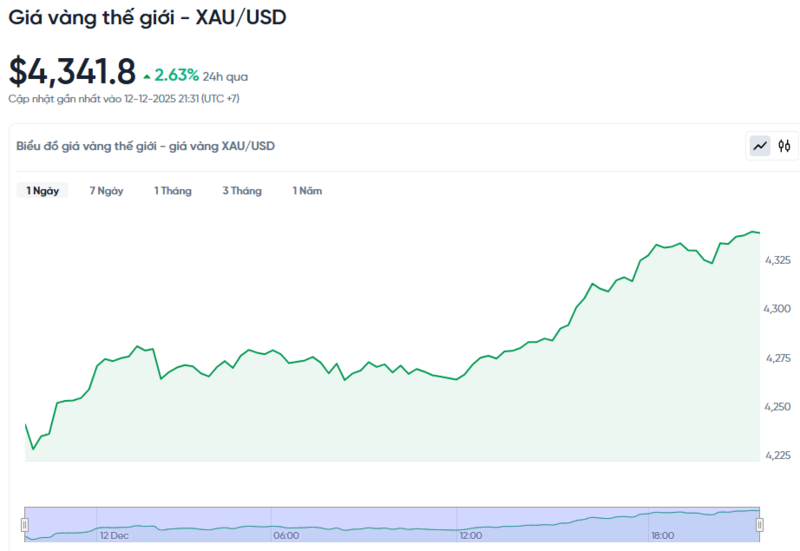
Task: Click the 06:00 marker in navigator
Action: (x=286, y=536)
